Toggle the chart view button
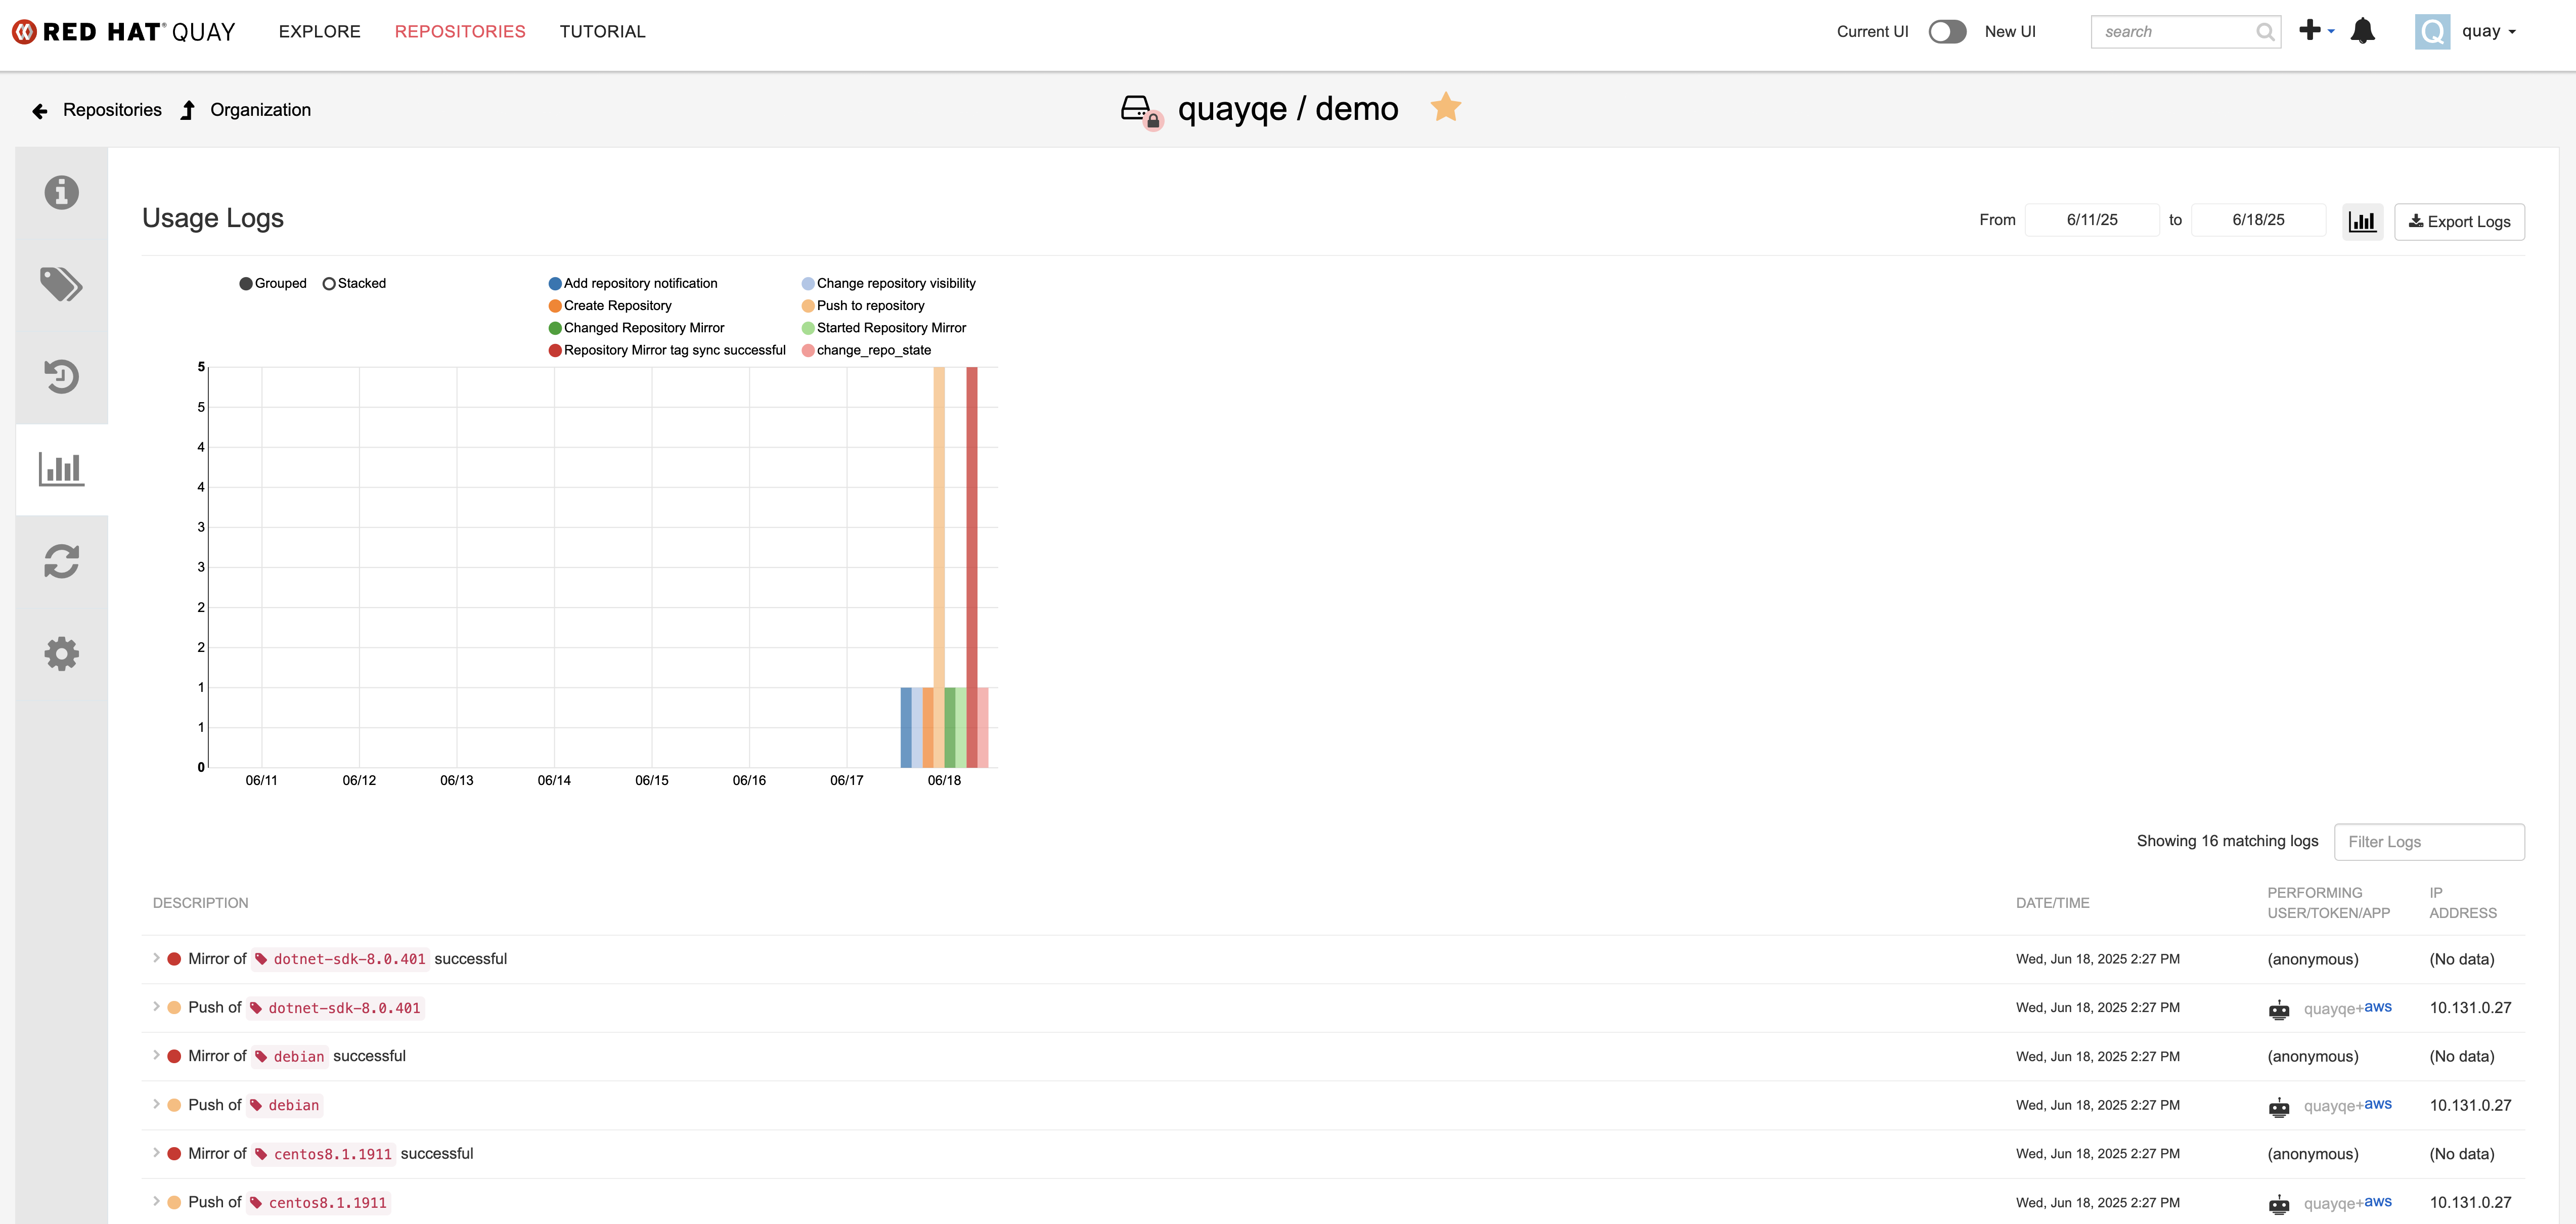 point(2362,221)
